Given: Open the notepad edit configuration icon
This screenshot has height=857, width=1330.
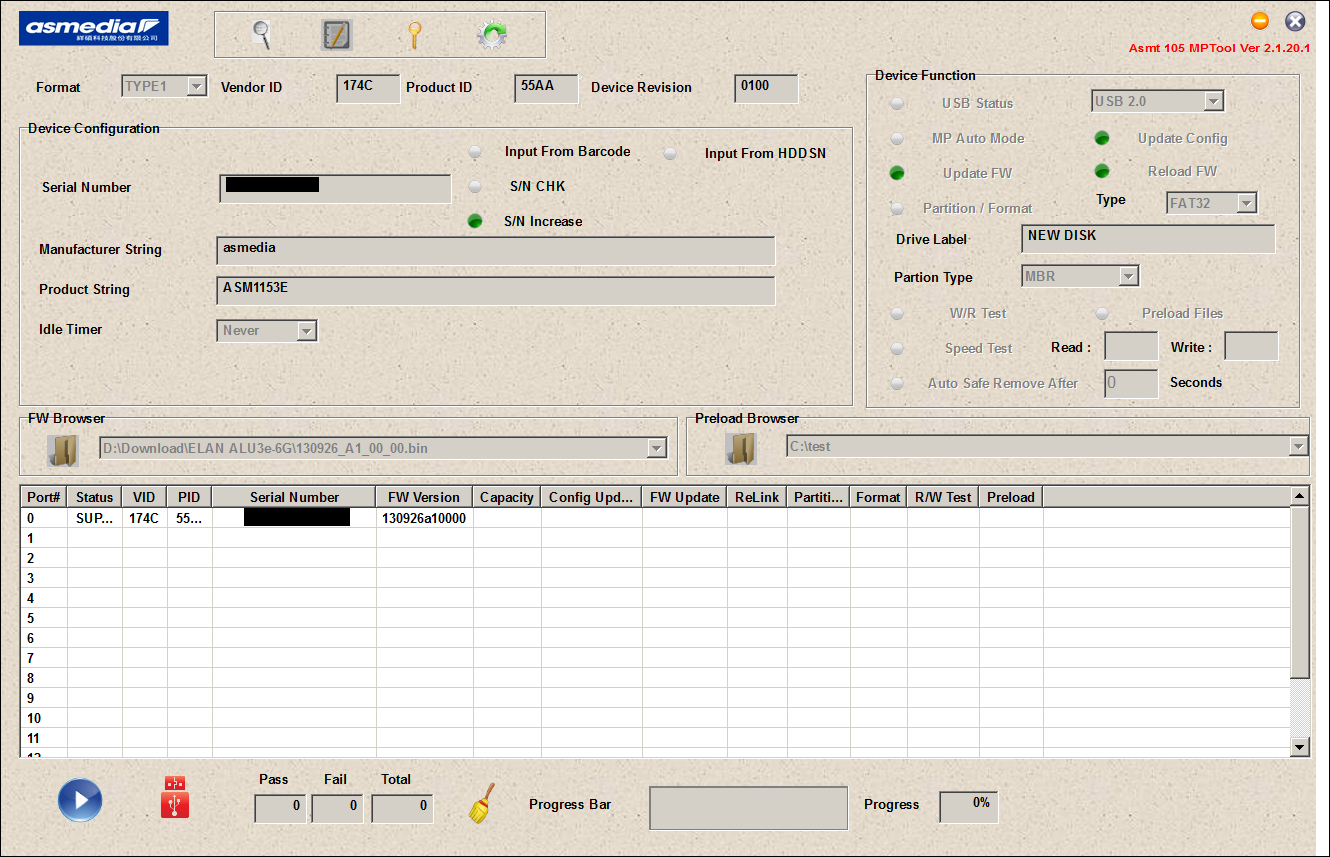Looking at the screenshot, I should point(337,35).
